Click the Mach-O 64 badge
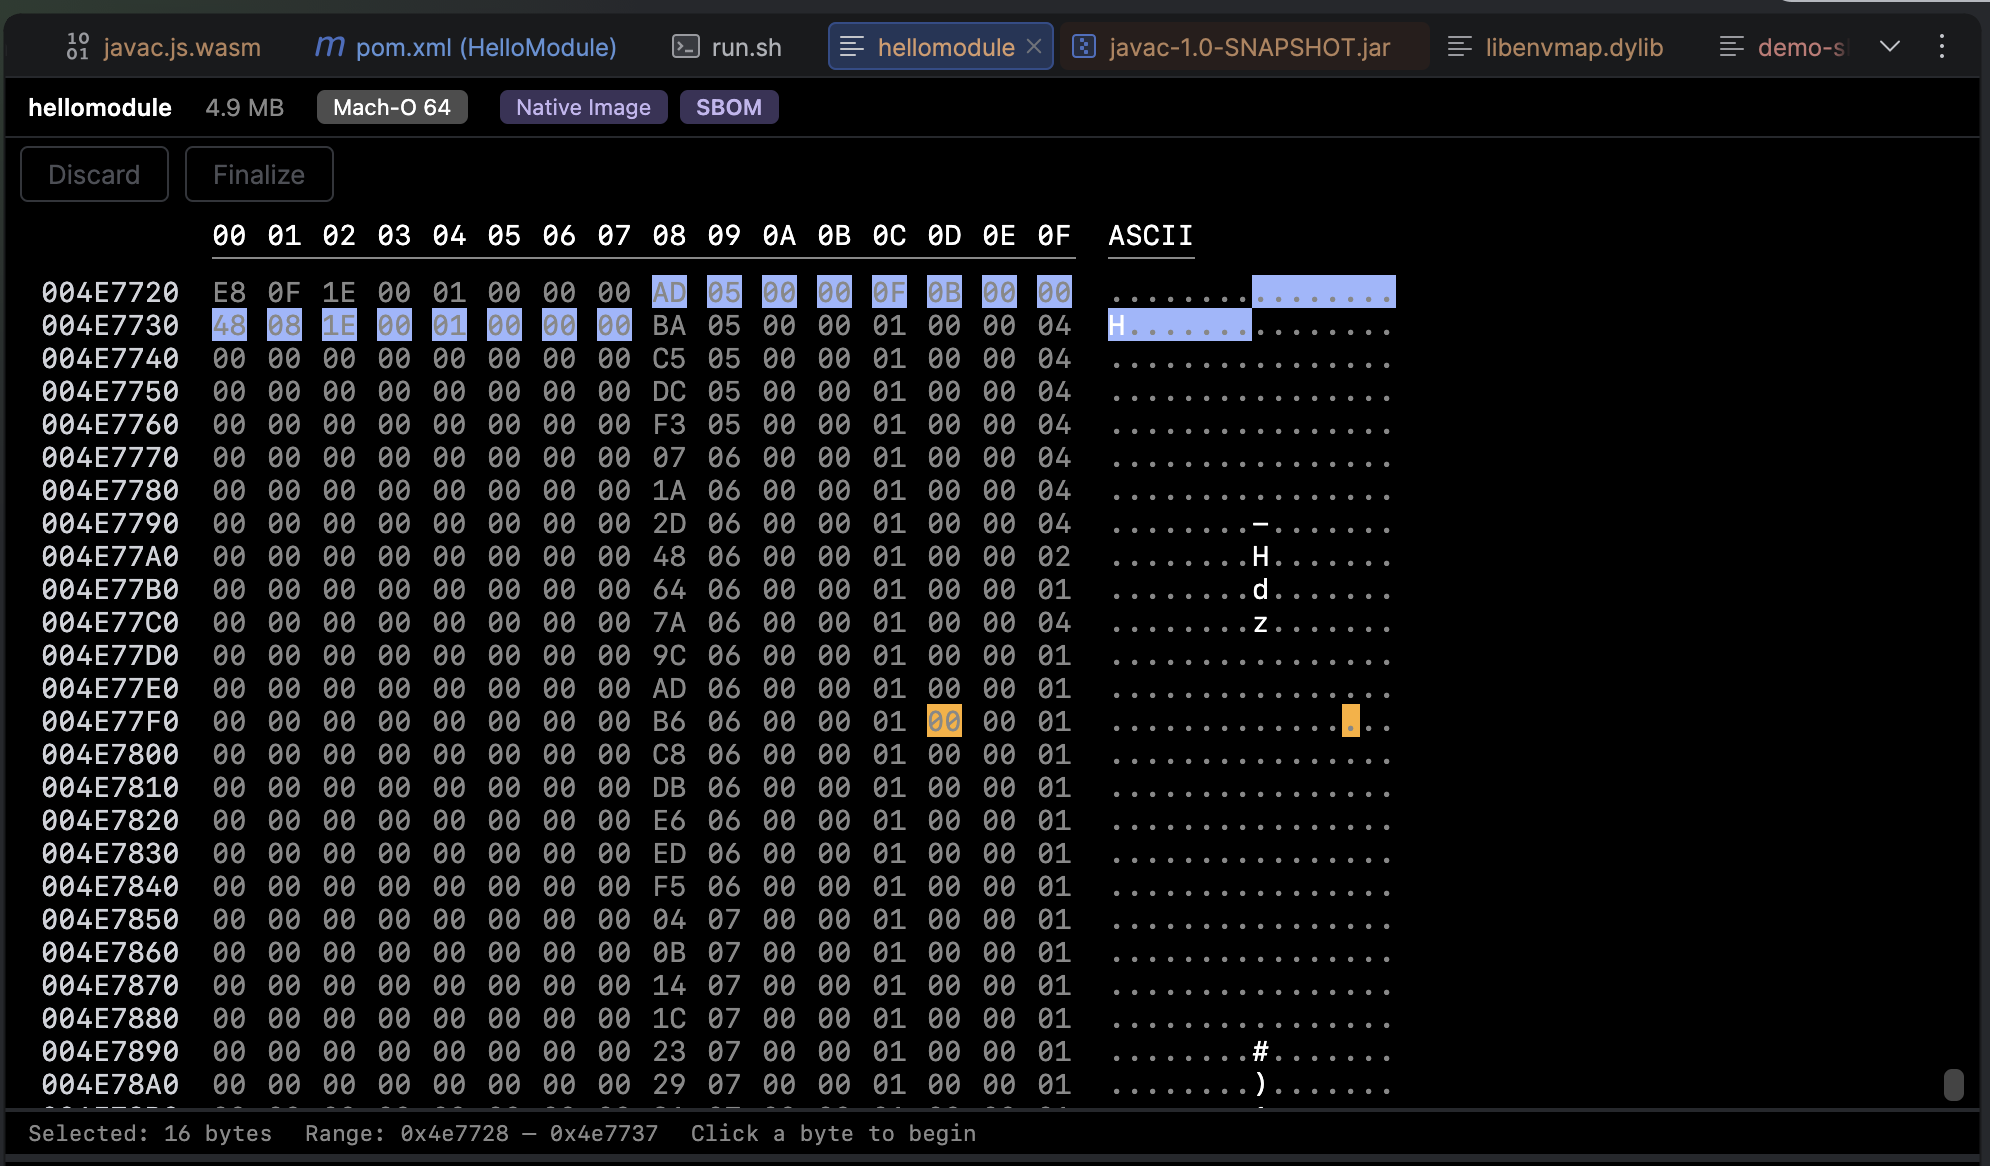This screenshot has height=1166, width=1990. pyautogui.click(x=392, y=107)
